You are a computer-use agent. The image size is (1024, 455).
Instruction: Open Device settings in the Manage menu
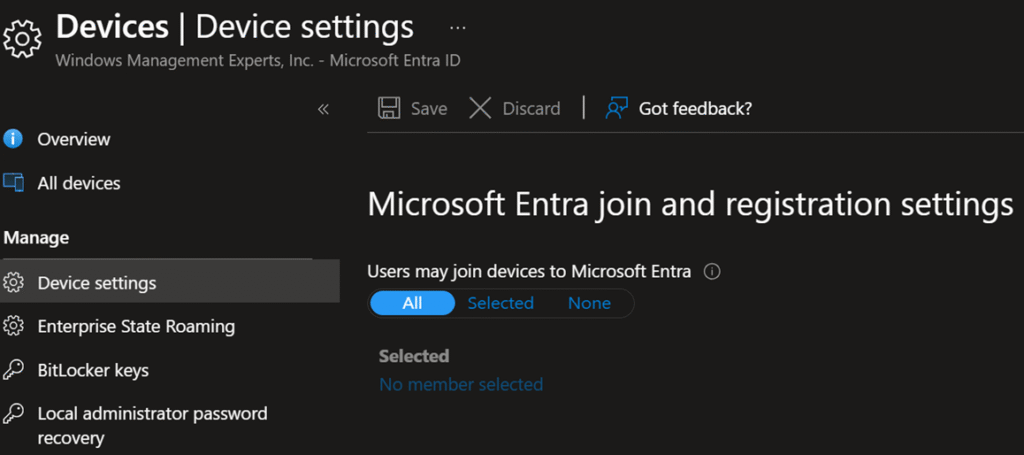click(97, 283)
